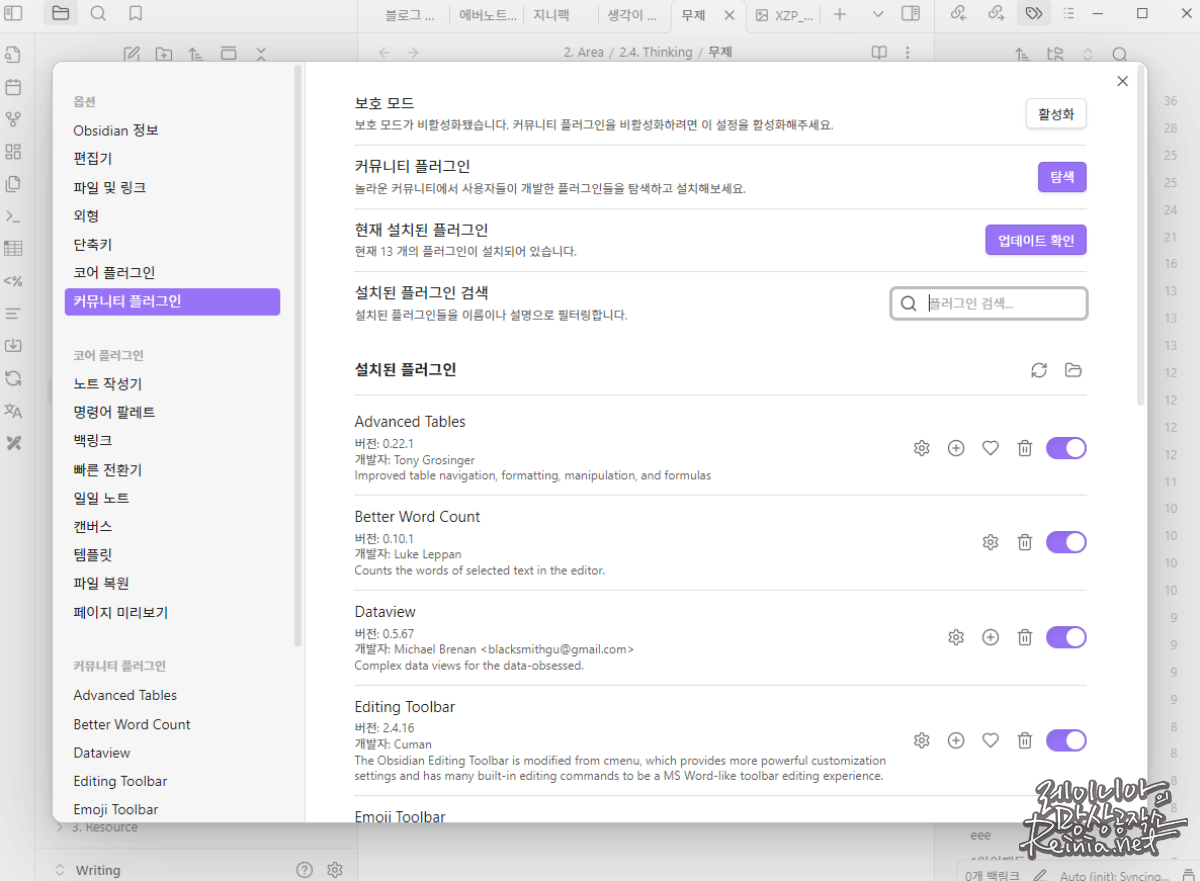Uninstall Editing Toolbar with trash icon
The width and height of the screenshot is (1200, 881).
[x=1024, y=740]
